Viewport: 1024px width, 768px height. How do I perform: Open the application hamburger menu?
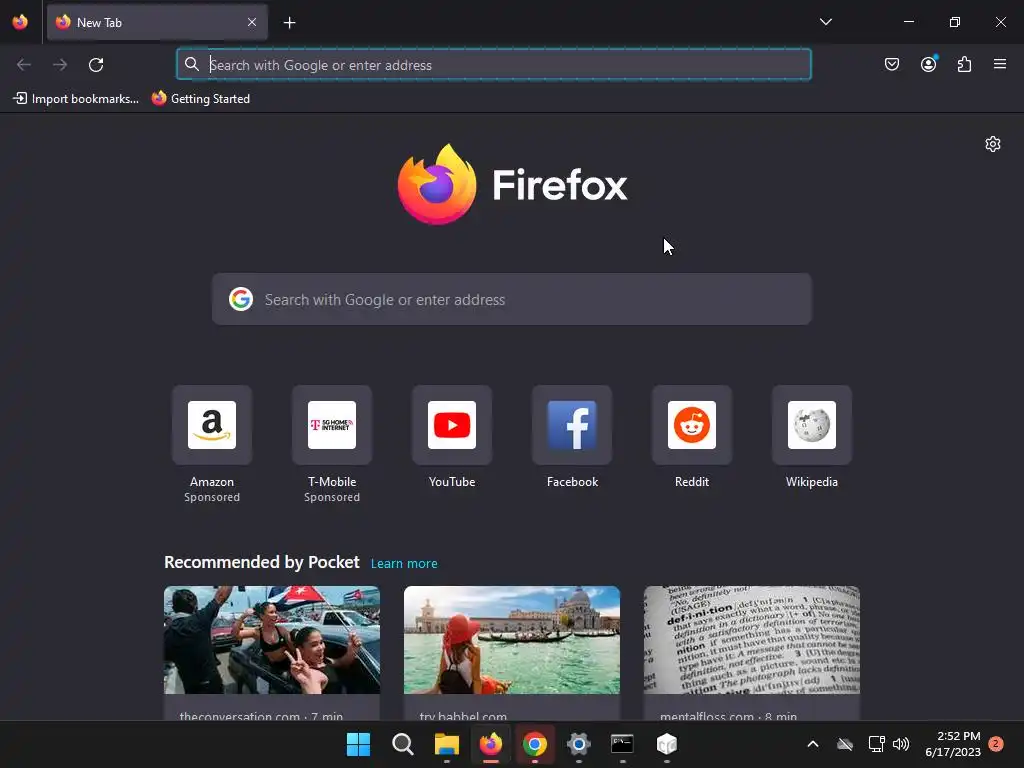1000,64
